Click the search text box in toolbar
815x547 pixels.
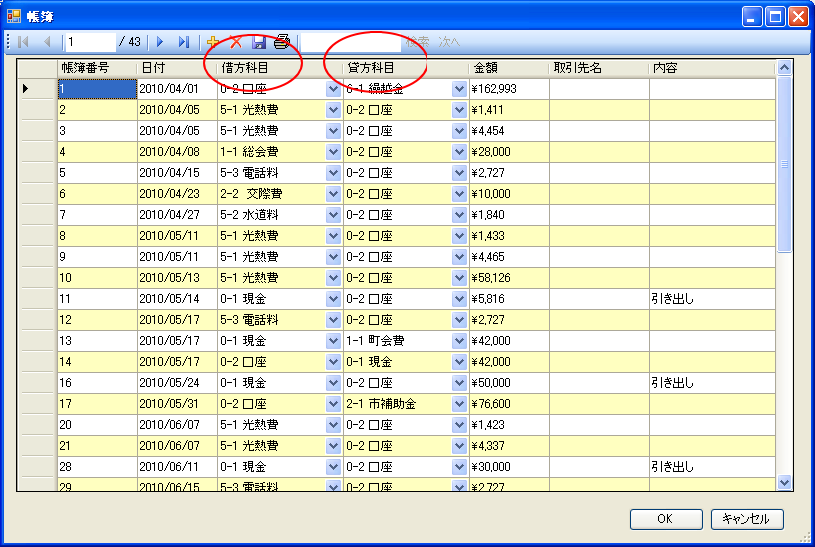pyautogui.click(x=350, y=42)
